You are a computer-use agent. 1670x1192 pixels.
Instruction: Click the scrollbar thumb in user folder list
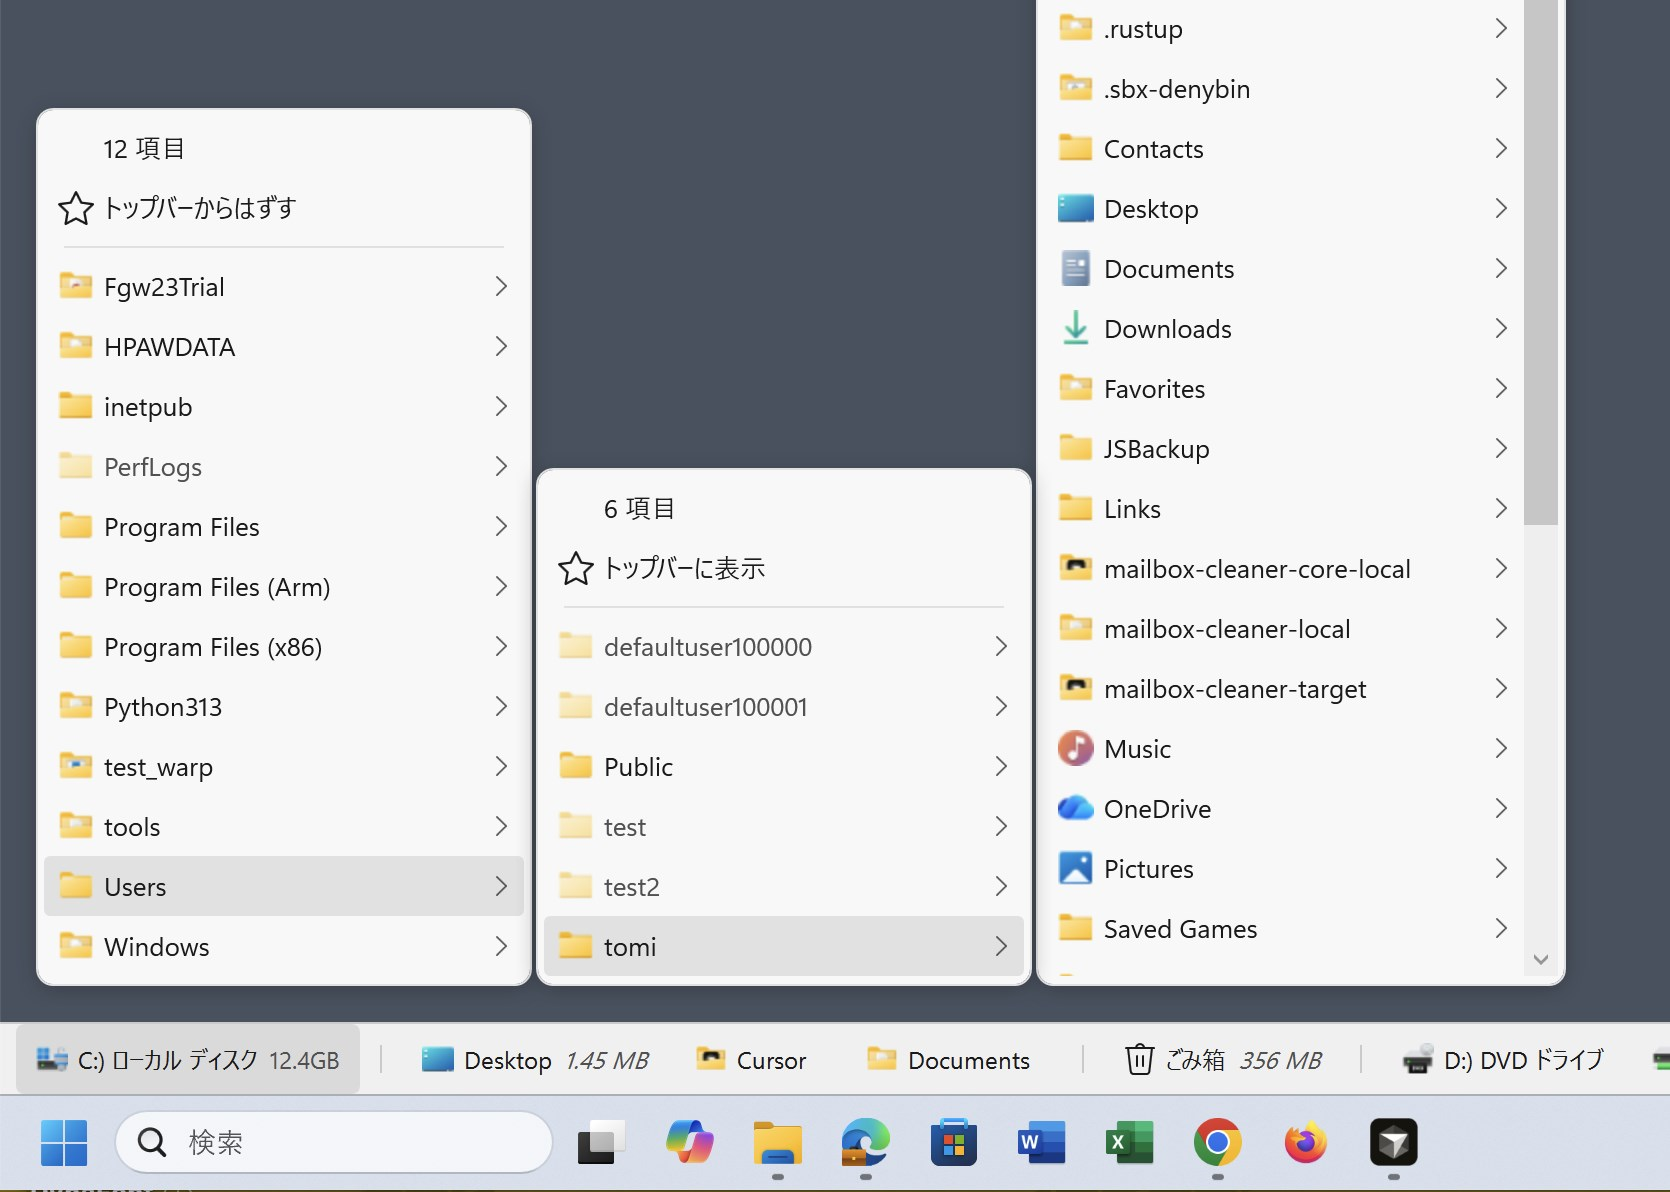point(1541,262)
